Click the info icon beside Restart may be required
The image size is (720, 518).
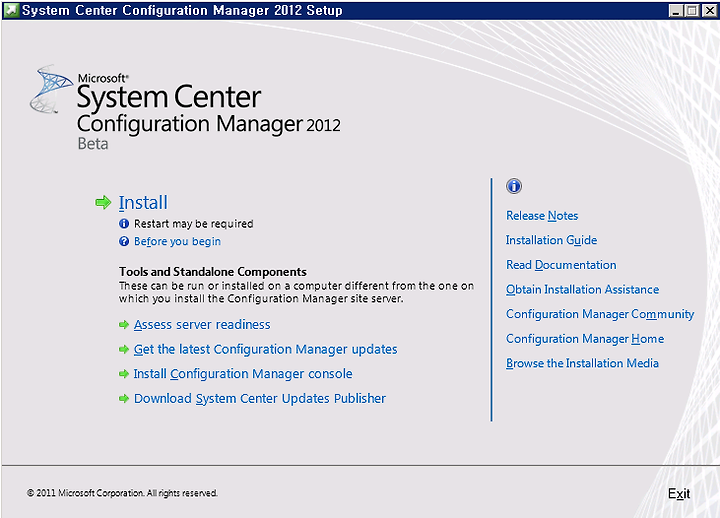pyautogui.click(x=124, y=224)
